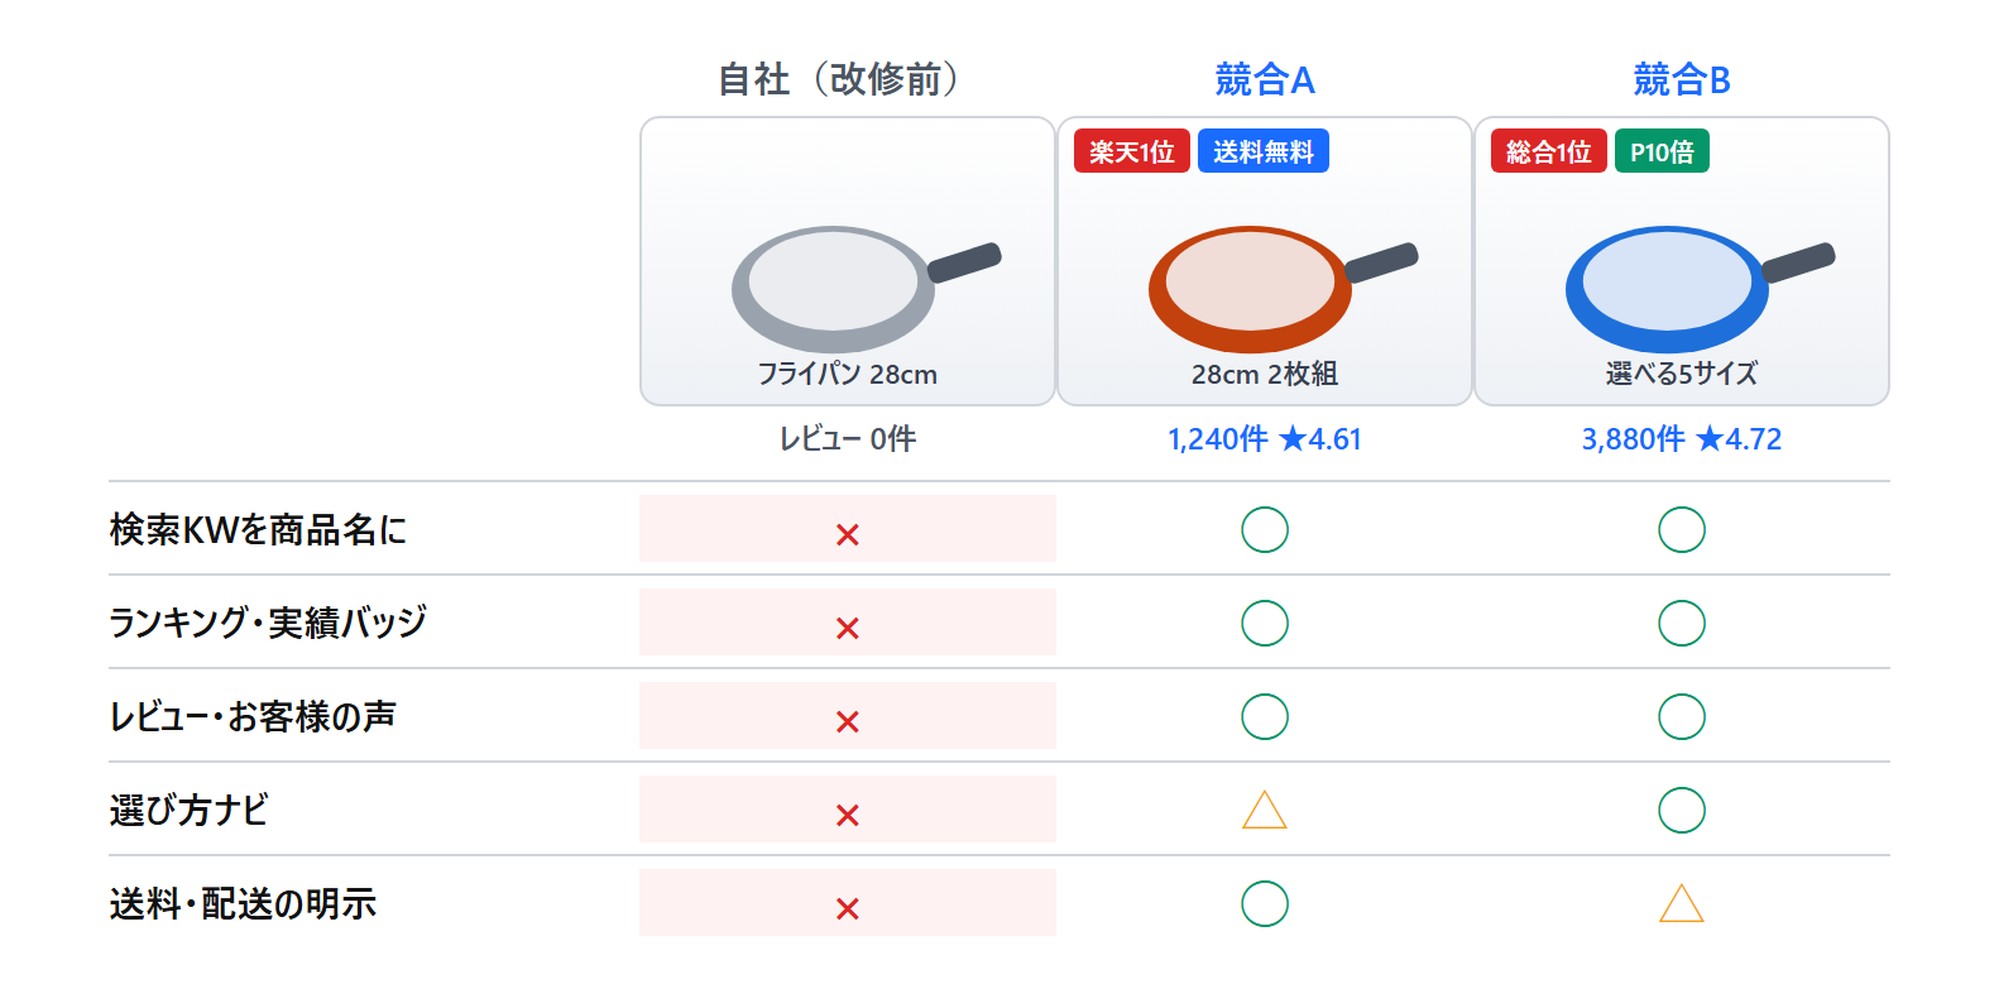This screenshot has width=2000, height=1000.
Task: Click the blue 送料無料 badge
Action: [1263, 151]
